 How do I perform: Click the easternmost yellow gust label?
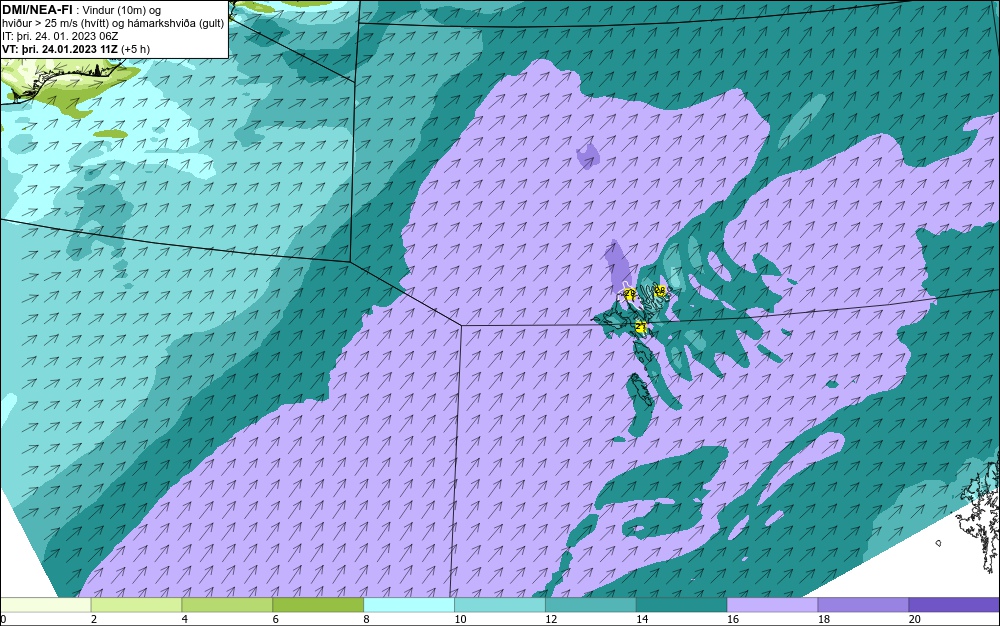point(660,291)
